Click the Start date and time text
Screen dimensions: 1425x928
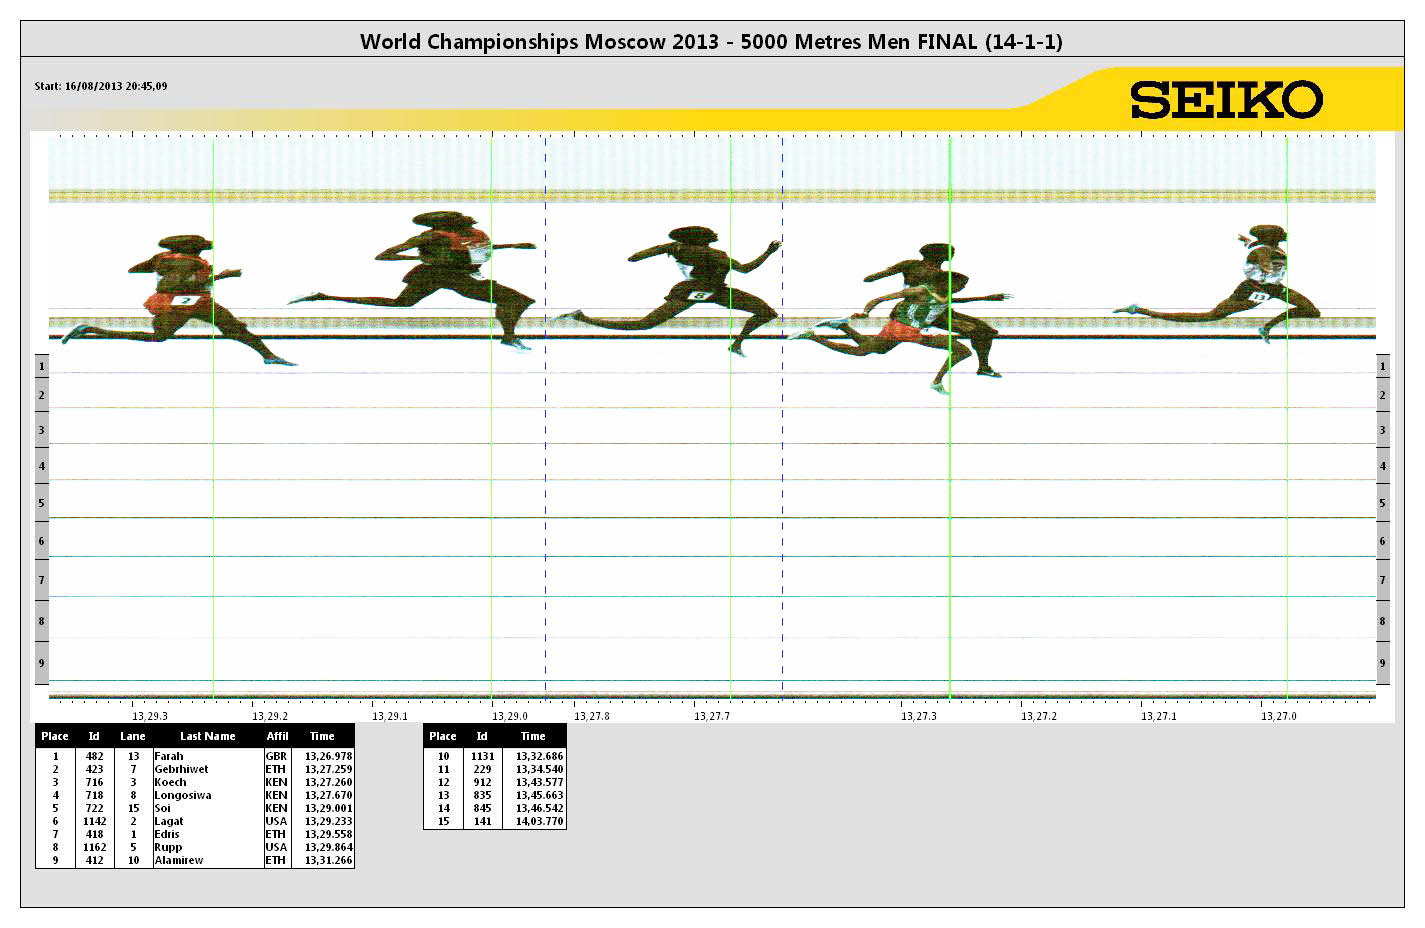[101, 86]
